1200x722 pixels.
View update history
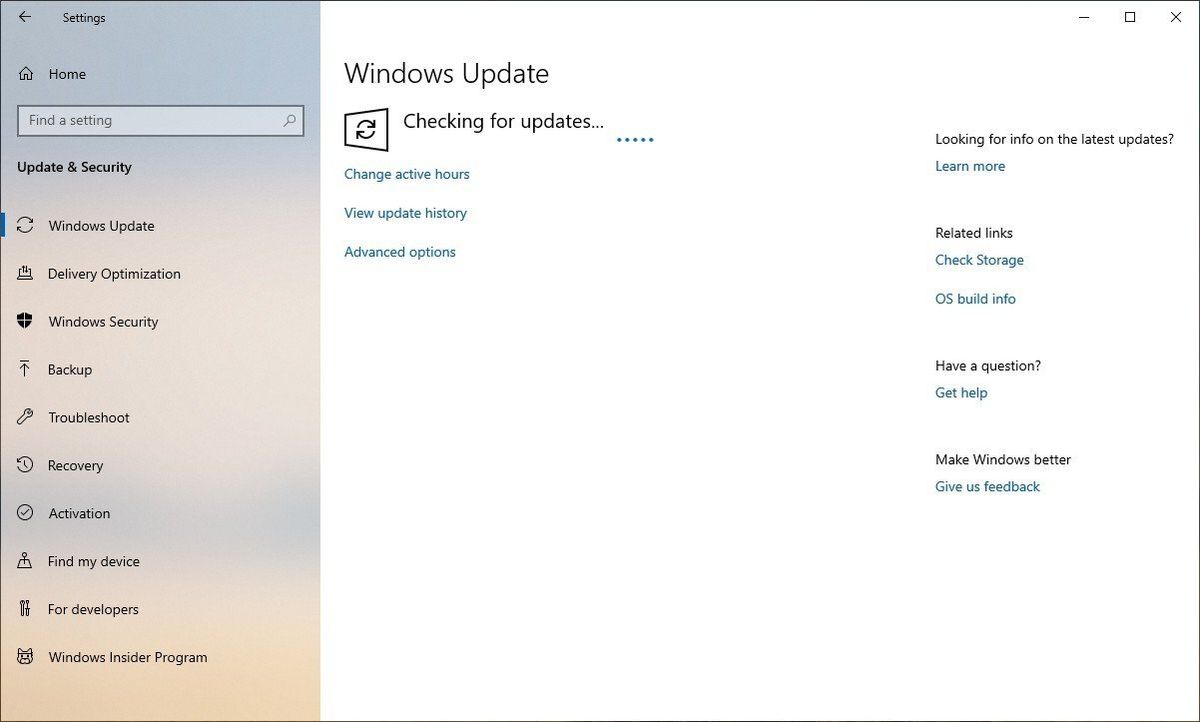(x=405, y=212)
